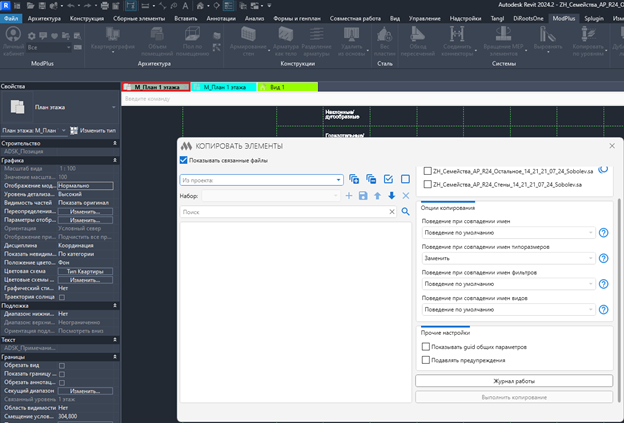Click the plus icon to add a set
Viewport: 624px width, 423px height.
[x=349, y=196]
